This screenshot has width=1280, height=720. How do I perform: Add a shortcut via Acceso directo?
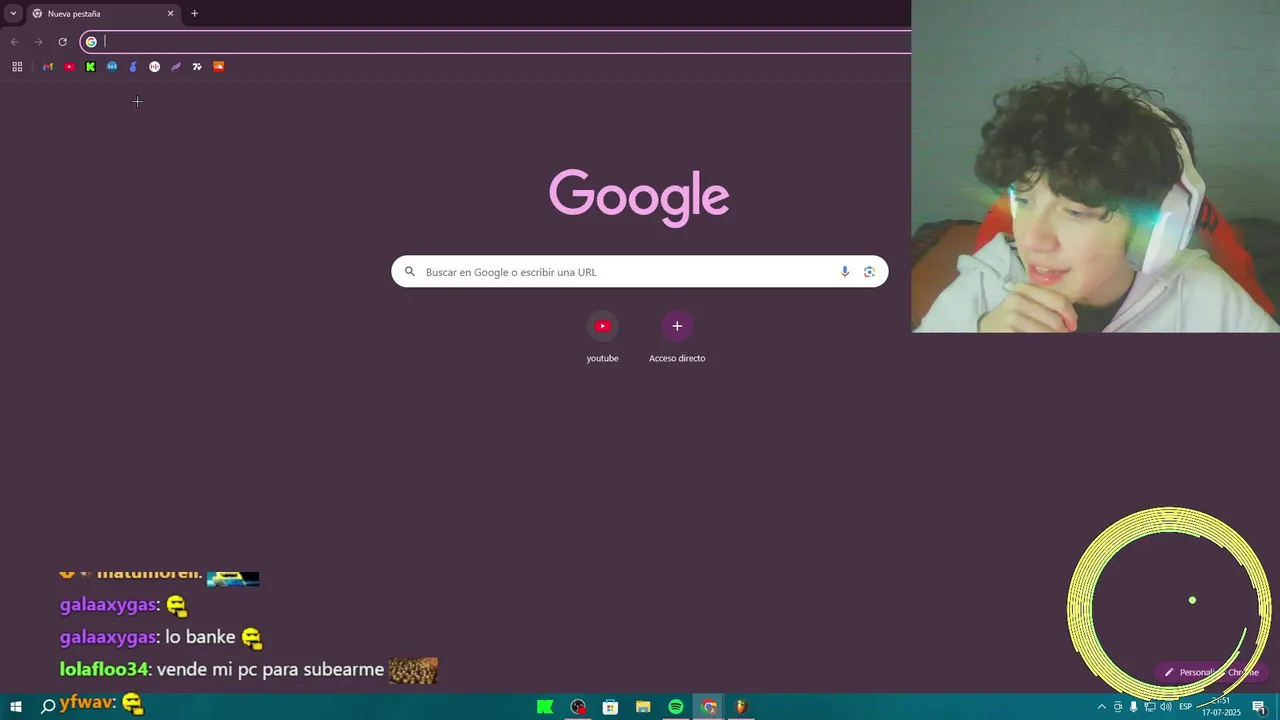coord(677,337)
